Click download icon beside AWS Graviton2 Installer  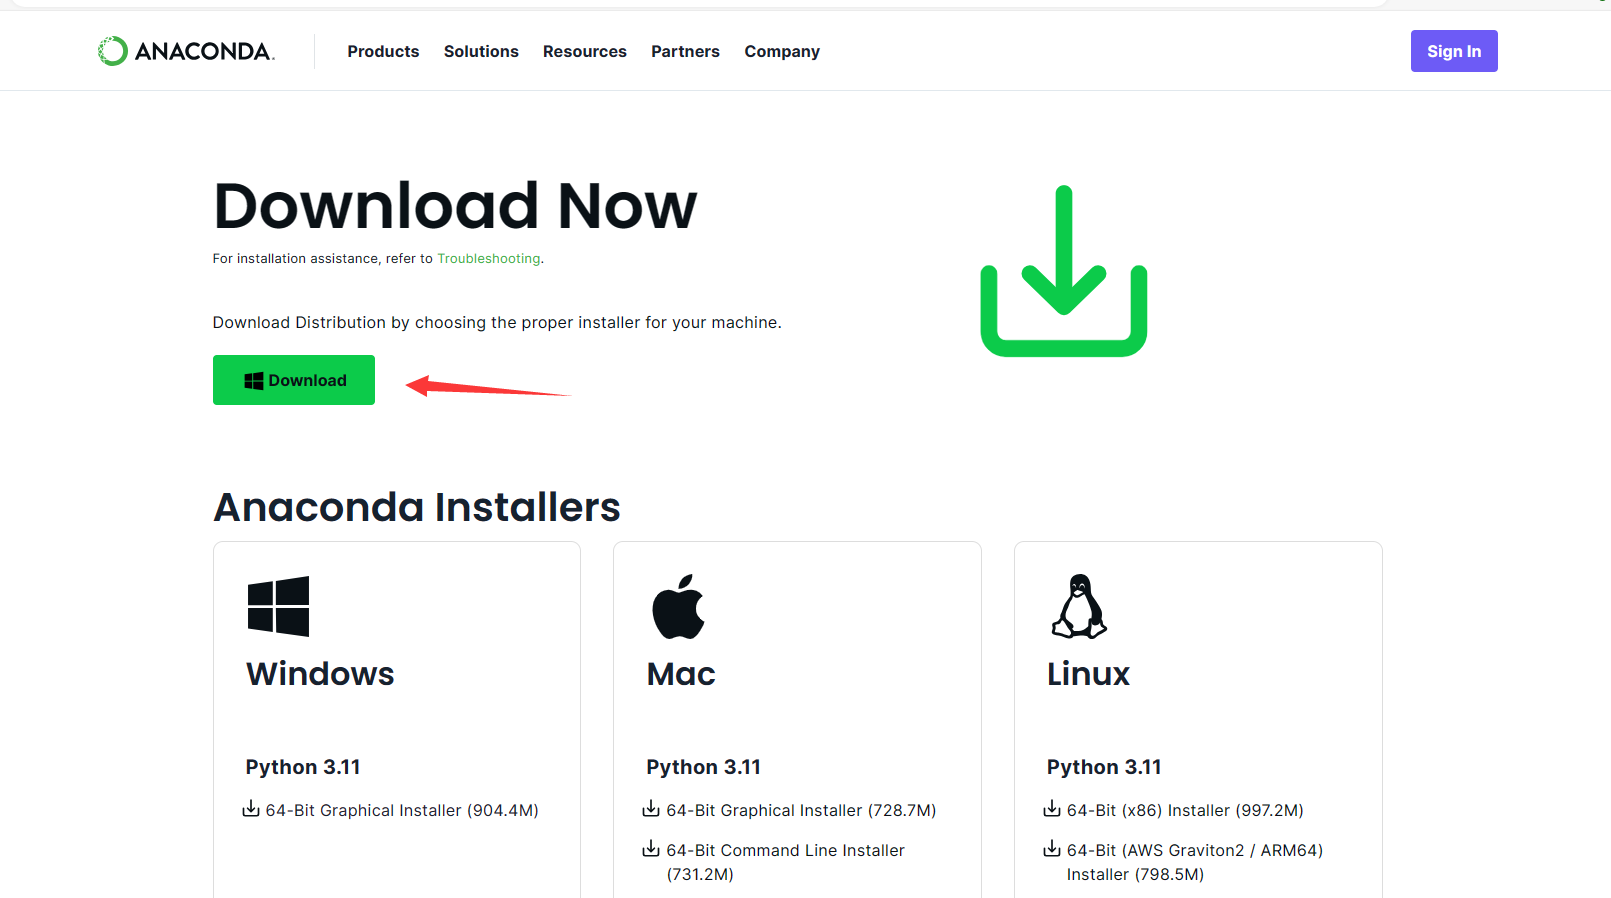pos(1052,849)
